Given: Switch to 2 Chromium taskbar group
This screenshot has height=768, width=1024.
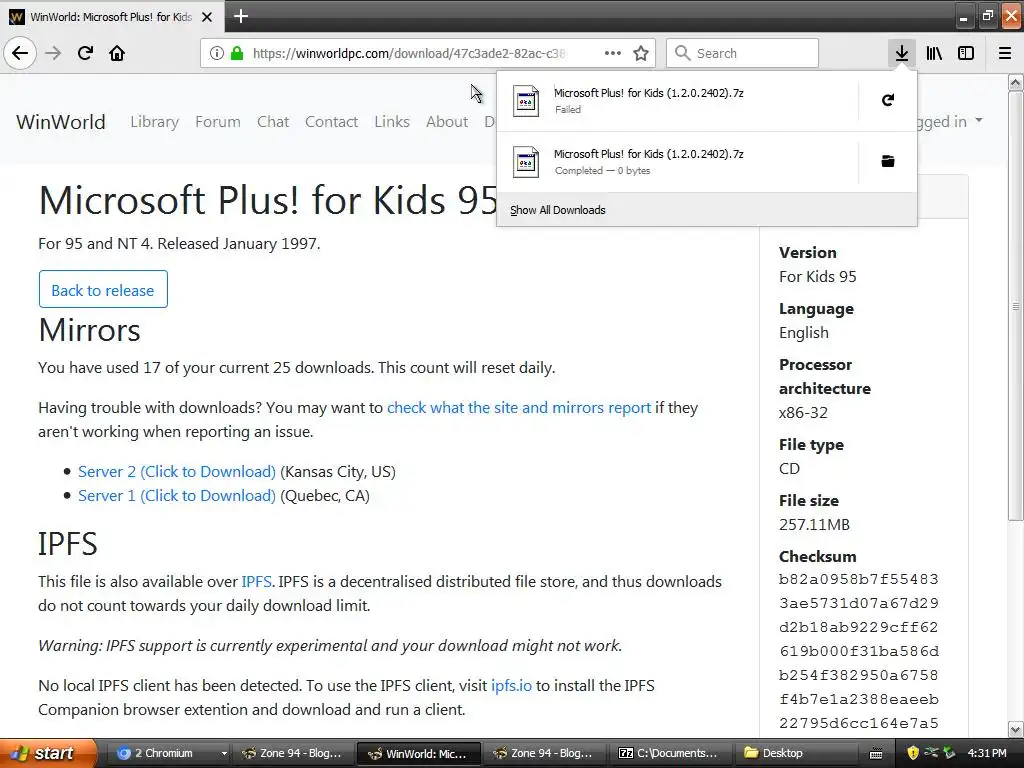Looking at the screenshot, I should point(168,753).
